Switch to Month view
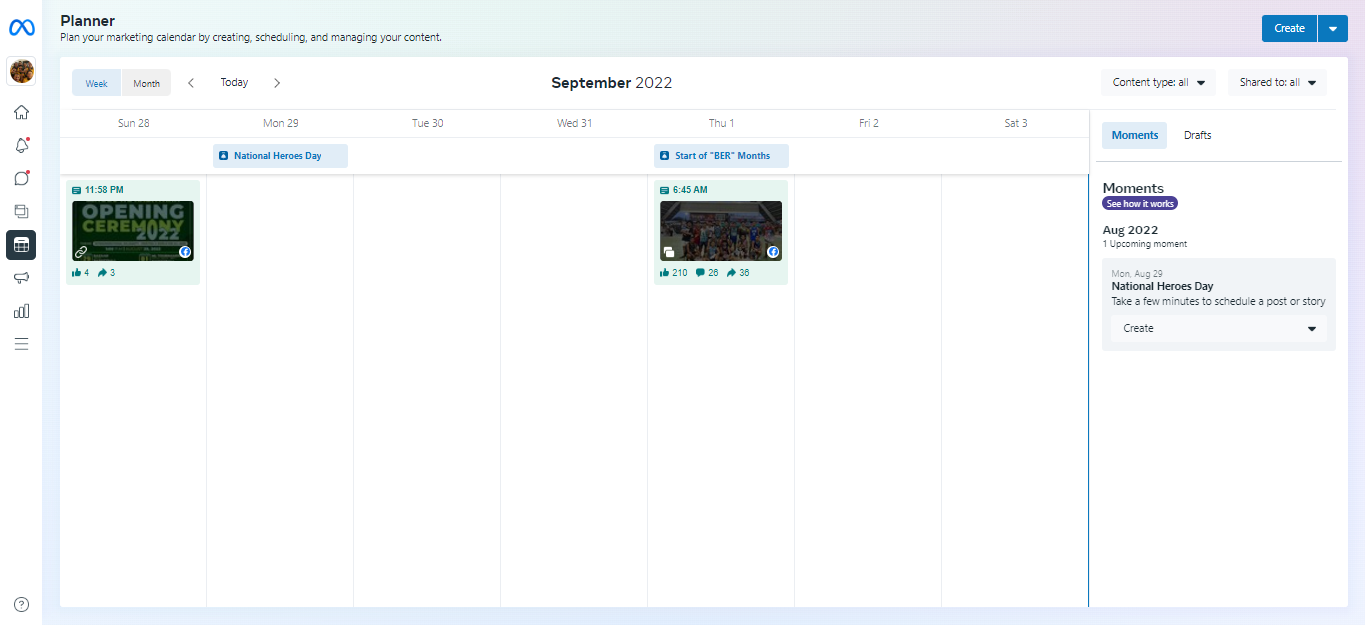The height and width of the screenshot is (625, 1365). click(147, 83)
